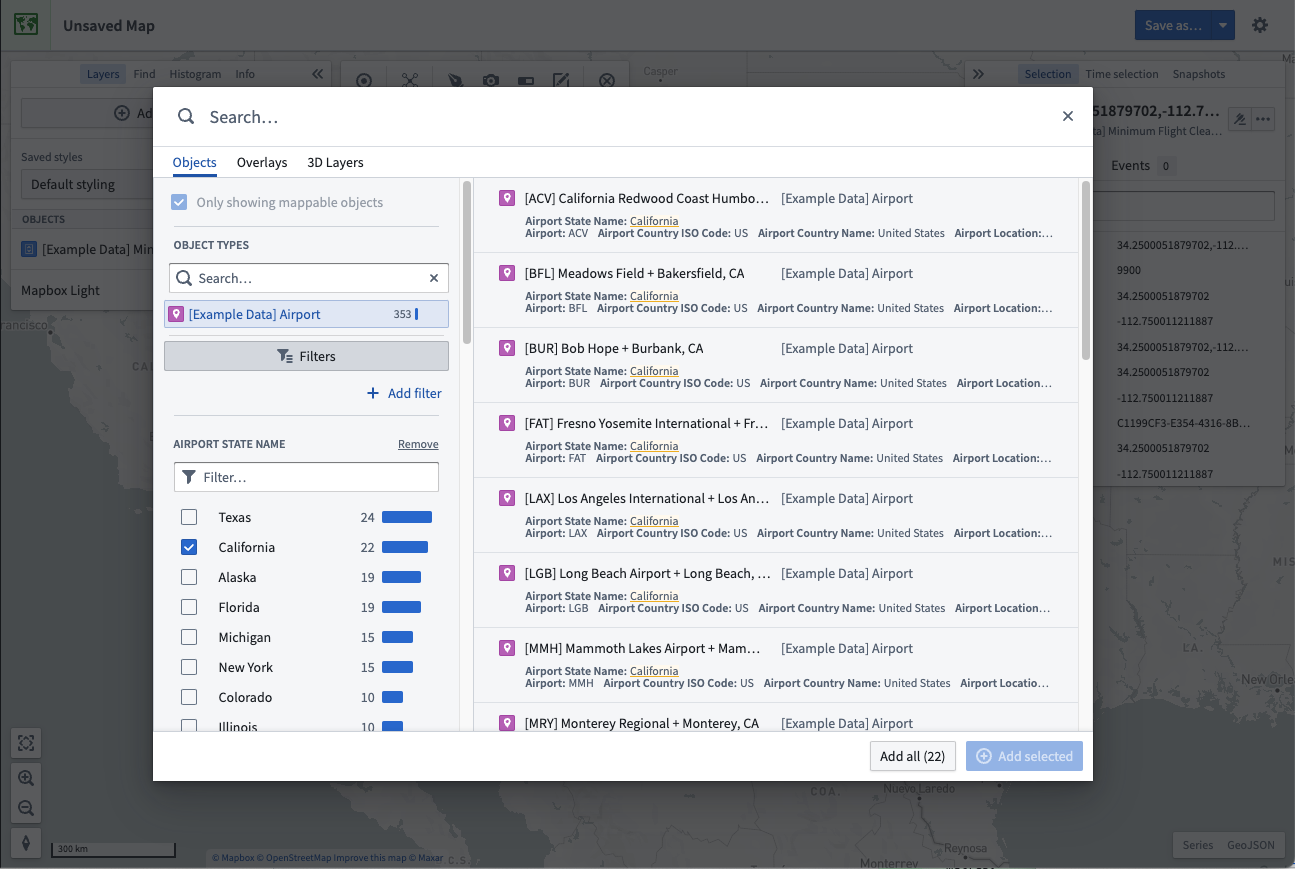Open the Save as dropdown arrow
Viewport: 1295px width, 869px height.
click(1223, 25)
